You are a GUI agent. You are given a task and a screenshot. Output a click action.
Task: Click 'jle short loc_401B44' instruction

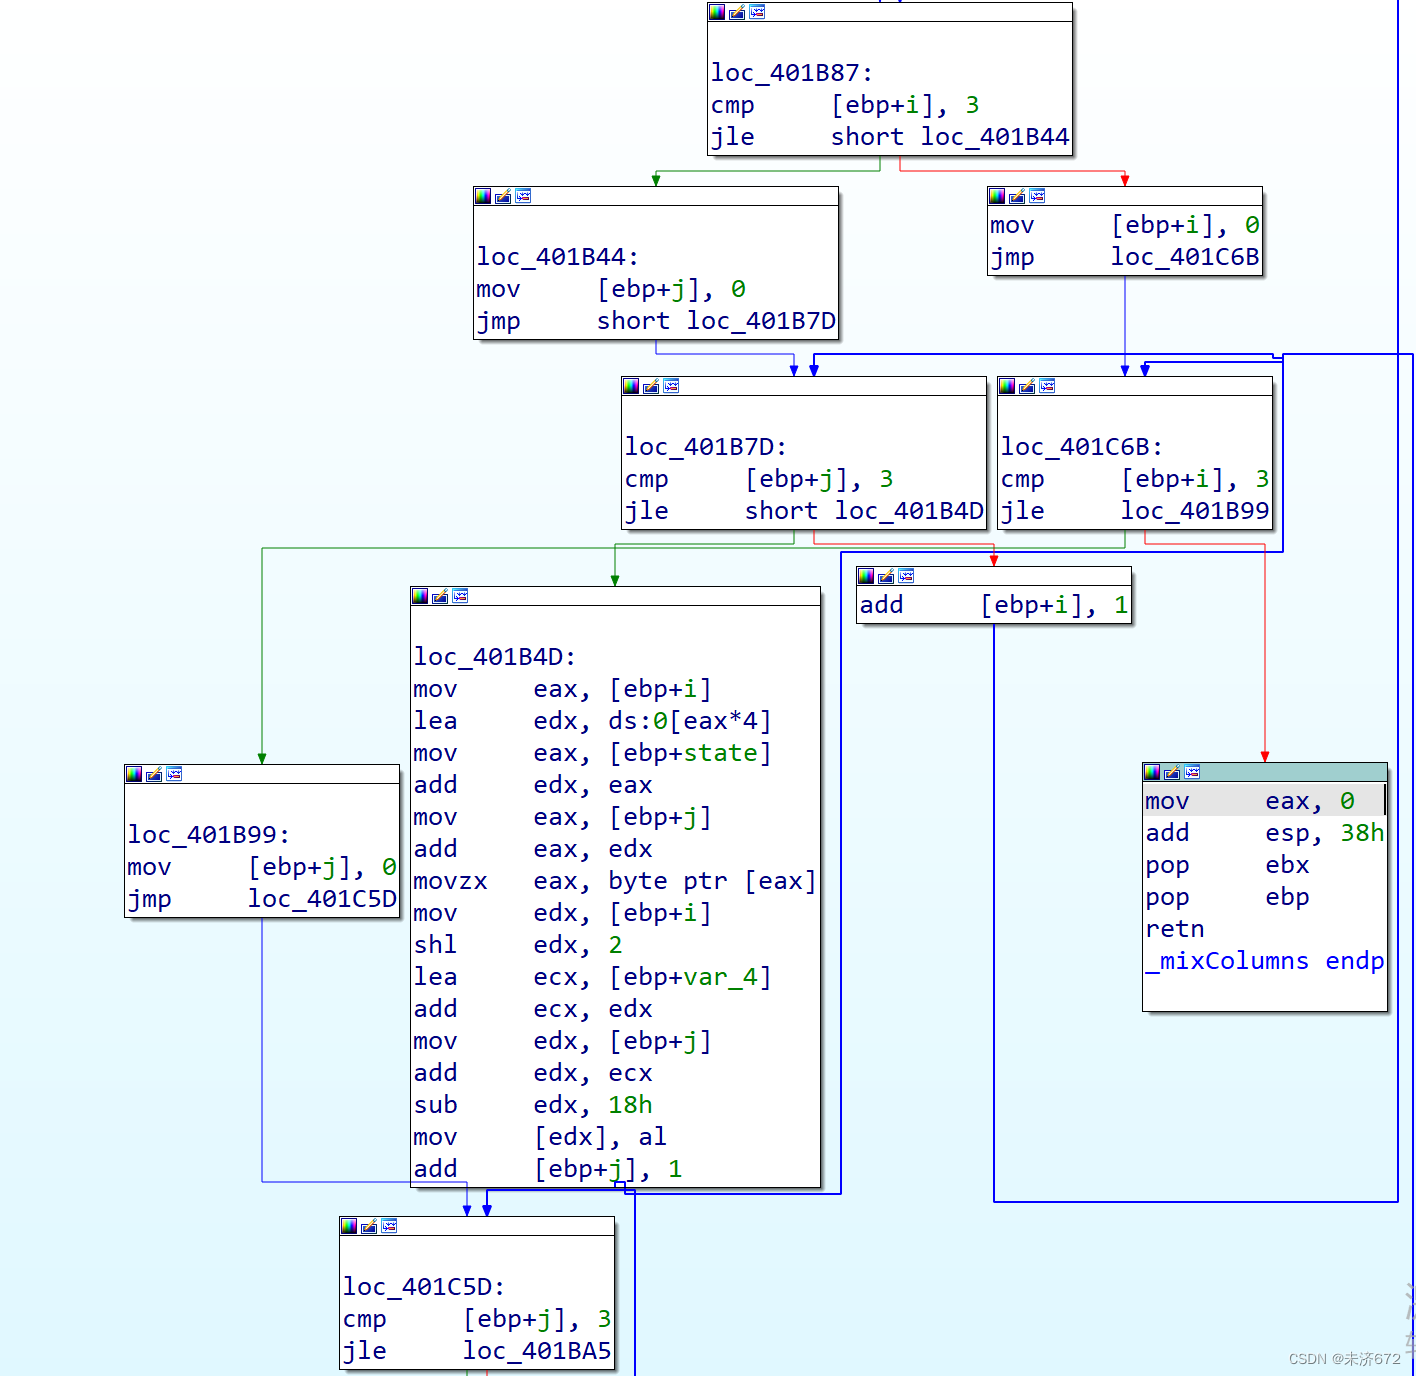[889, 137]
